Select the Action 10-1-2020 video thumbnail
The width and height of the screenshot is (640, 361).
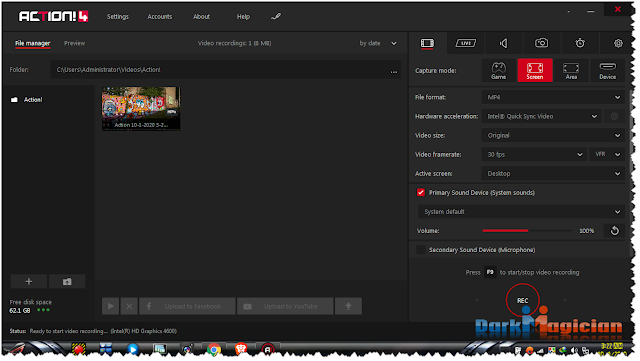(141, 109)
